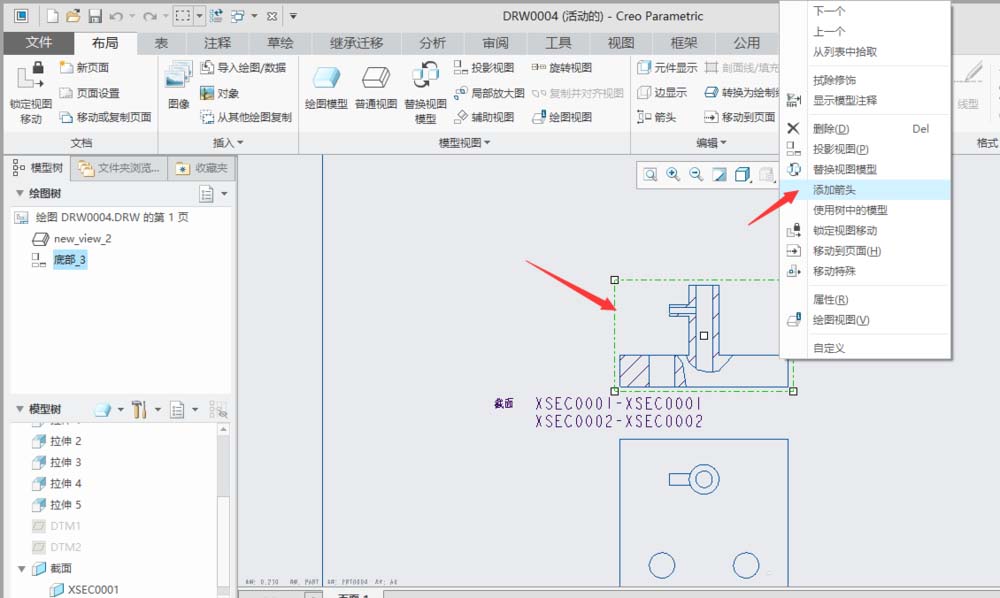Switch to the Analysis (分析) ribbon tab
Screen dimensions: 1000x598
point(432,43)
